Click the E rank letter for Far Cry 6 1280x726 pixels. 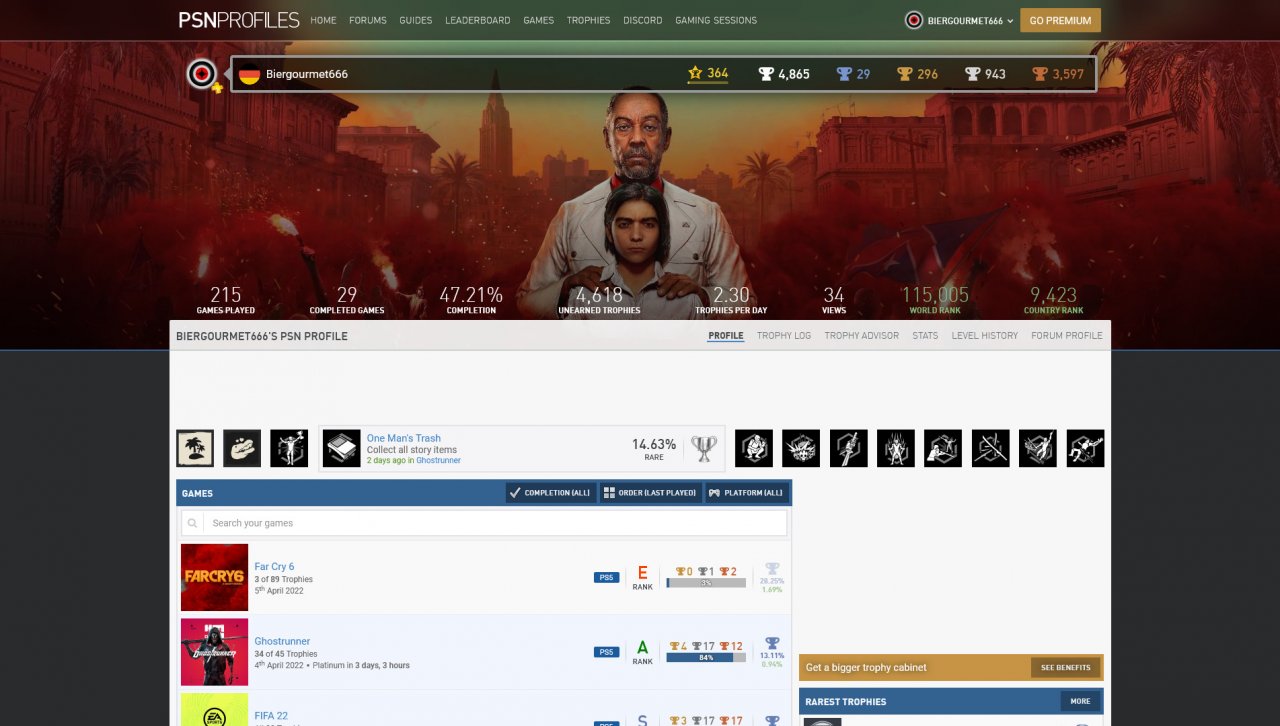point(643,573)
